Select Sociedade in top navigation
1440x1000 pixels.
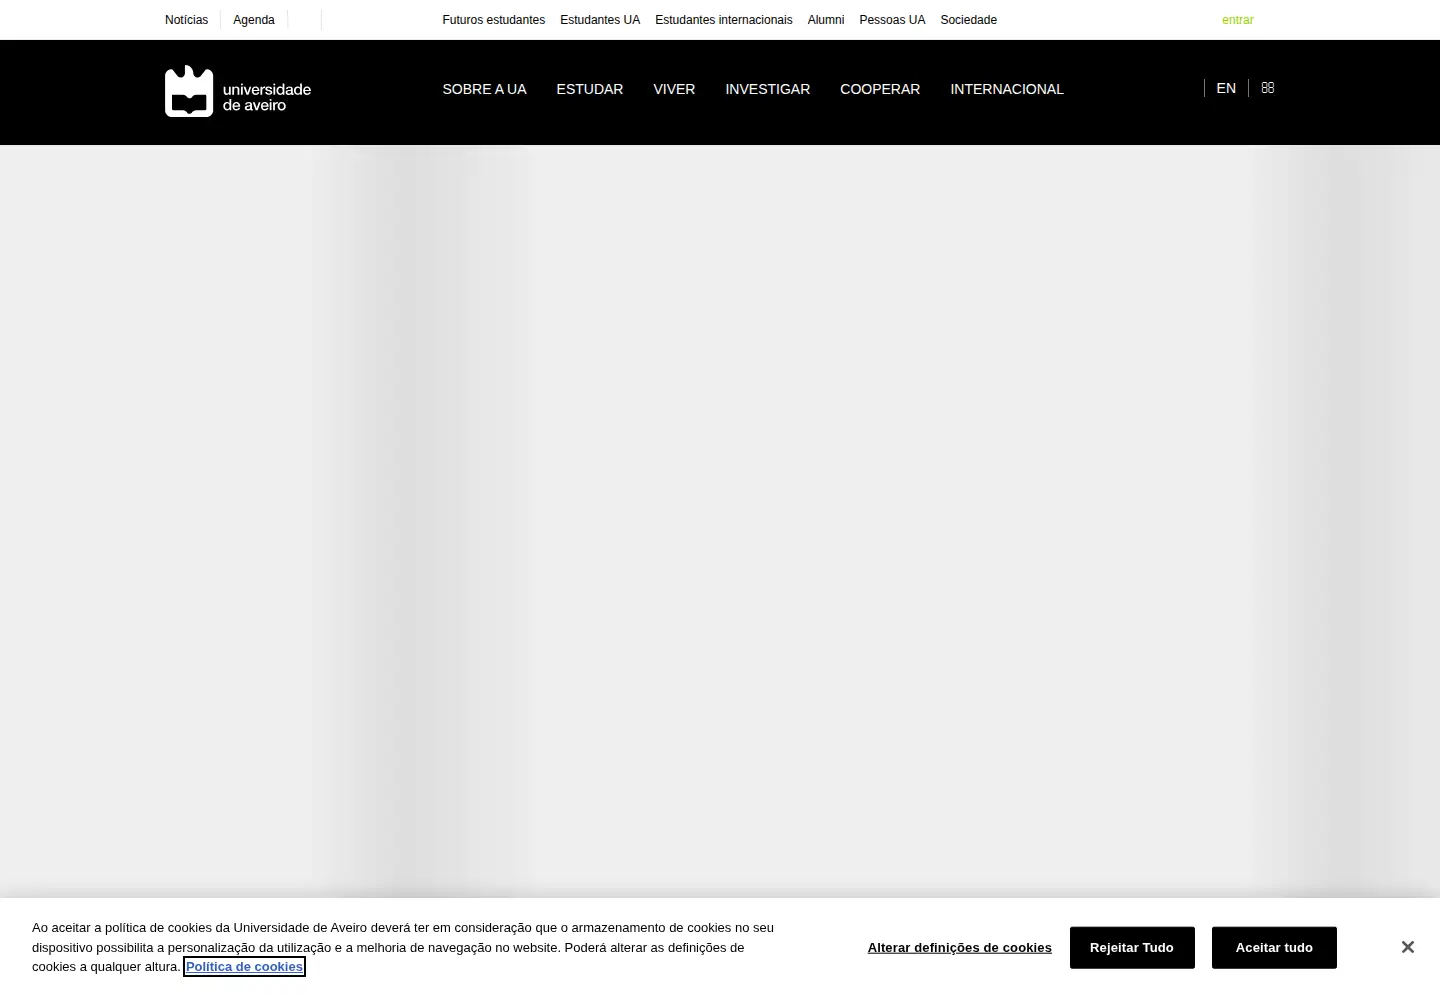[969, 20]
